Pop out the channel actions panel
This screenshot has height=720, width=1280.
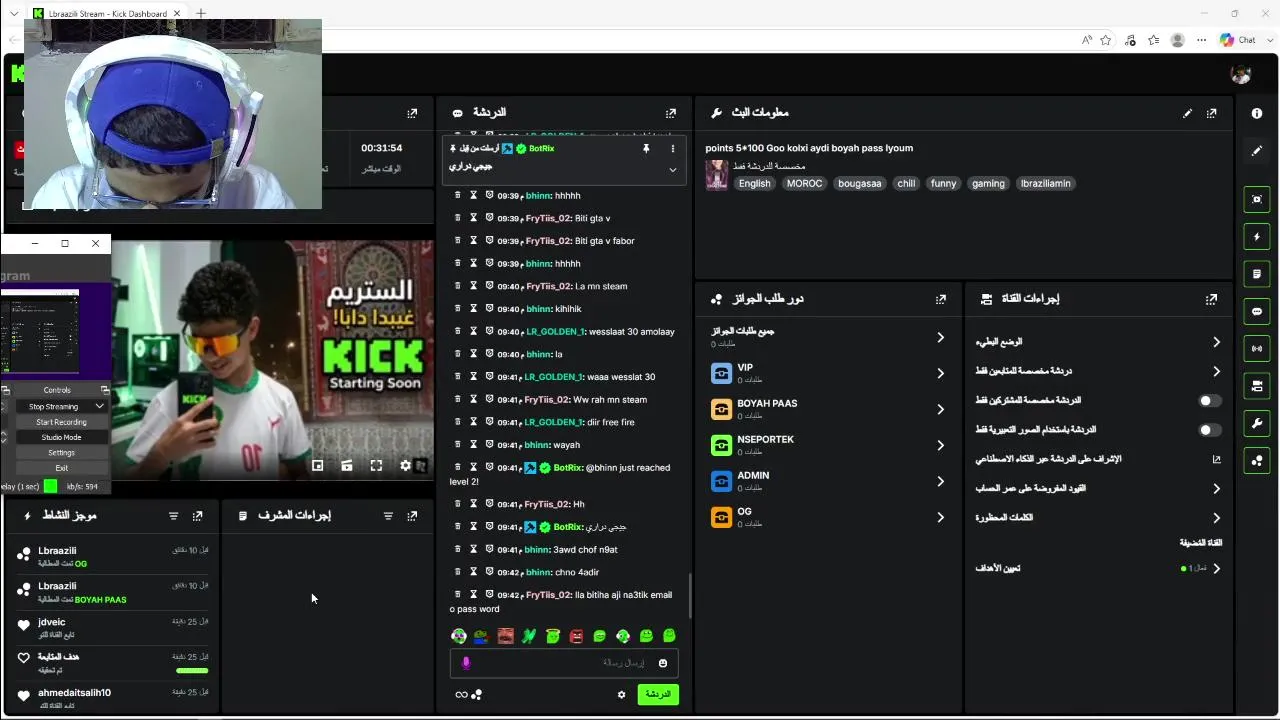coord(1211,299)
